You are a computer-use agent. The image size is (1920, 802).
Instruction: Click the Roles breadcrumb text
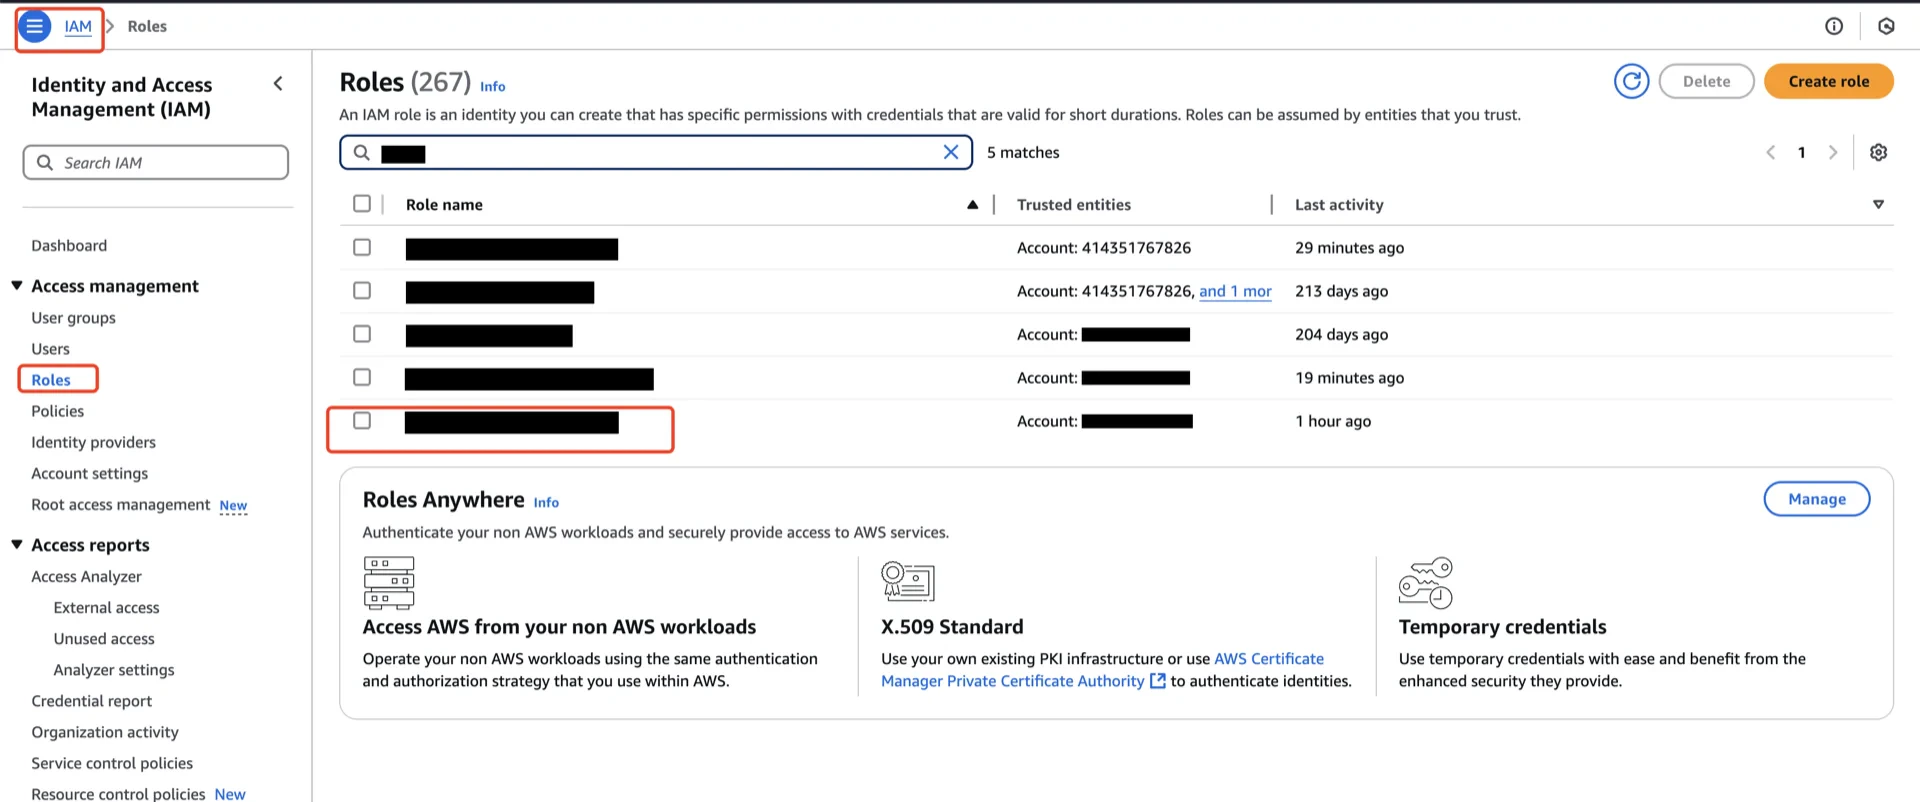147,26
